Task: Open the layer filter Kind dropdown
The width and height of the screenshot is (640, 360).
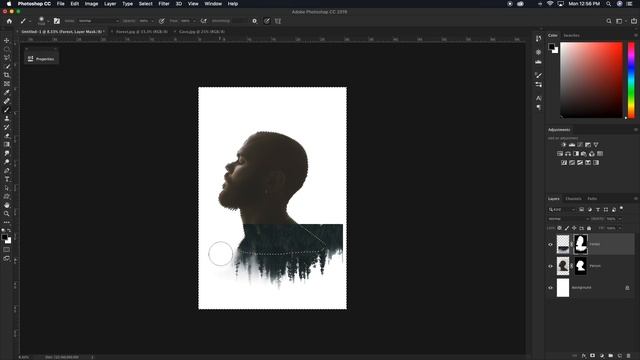Action: (562, 209)
